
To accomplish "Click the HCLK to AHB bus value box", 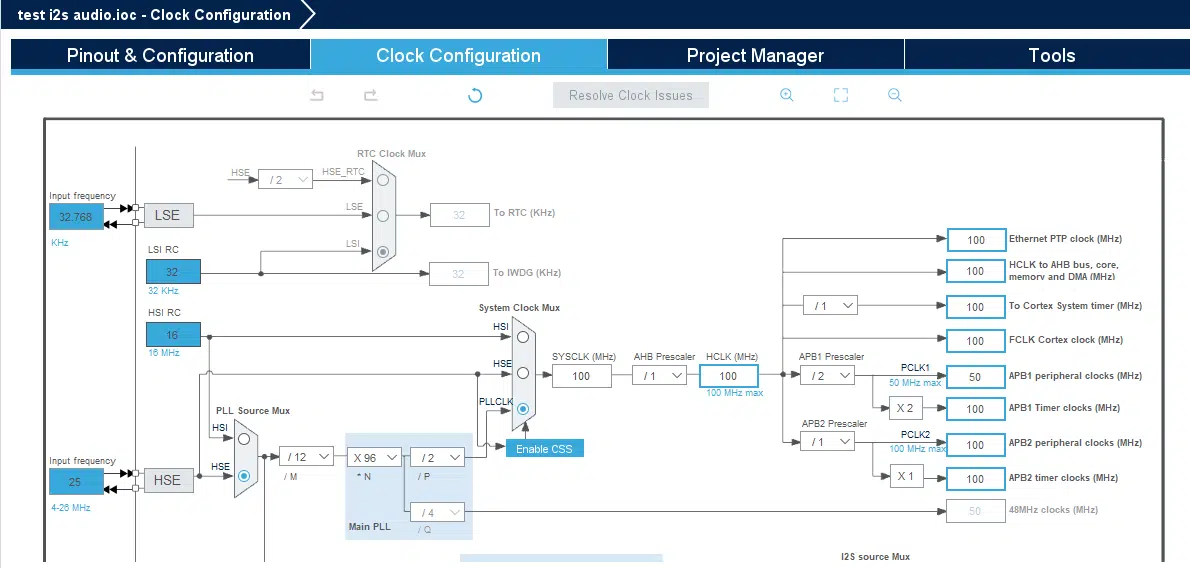I will (975, 271).
